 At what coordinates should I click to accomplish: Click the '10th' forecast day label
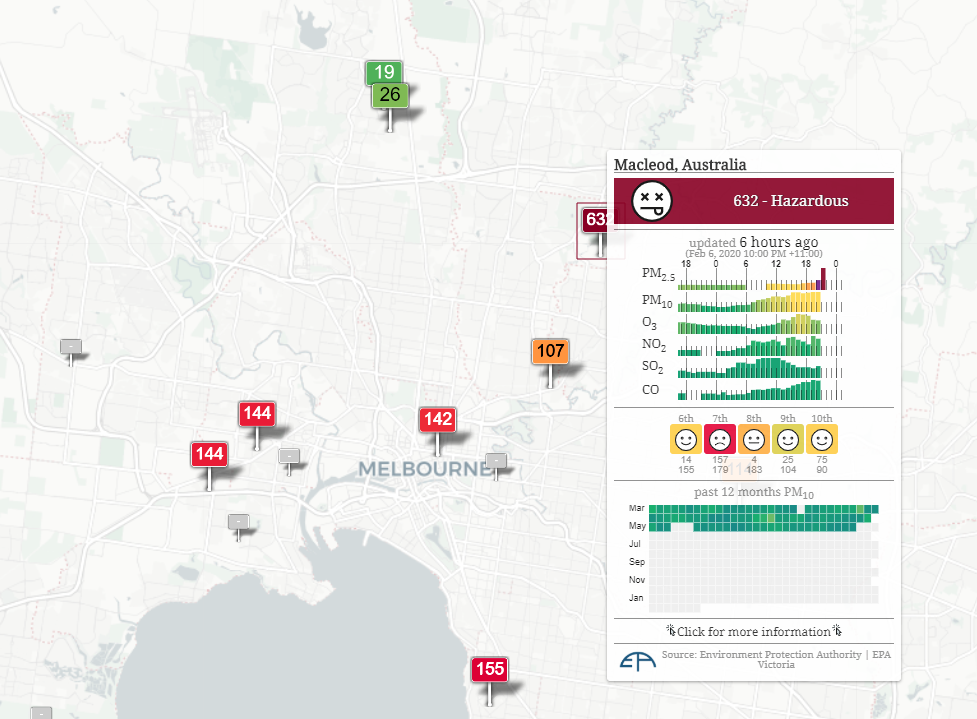click(x=822, y=418)
